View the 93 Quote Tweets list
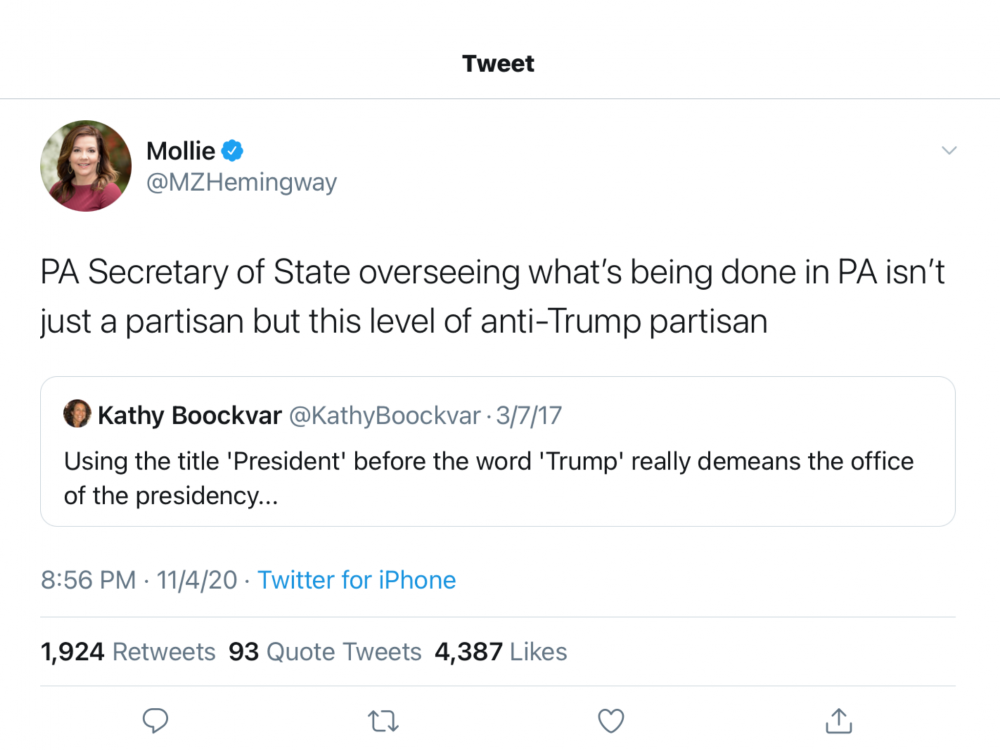The height and width of the screenshot is (750, 1000). pyautogui.click(x=325, y=652)
